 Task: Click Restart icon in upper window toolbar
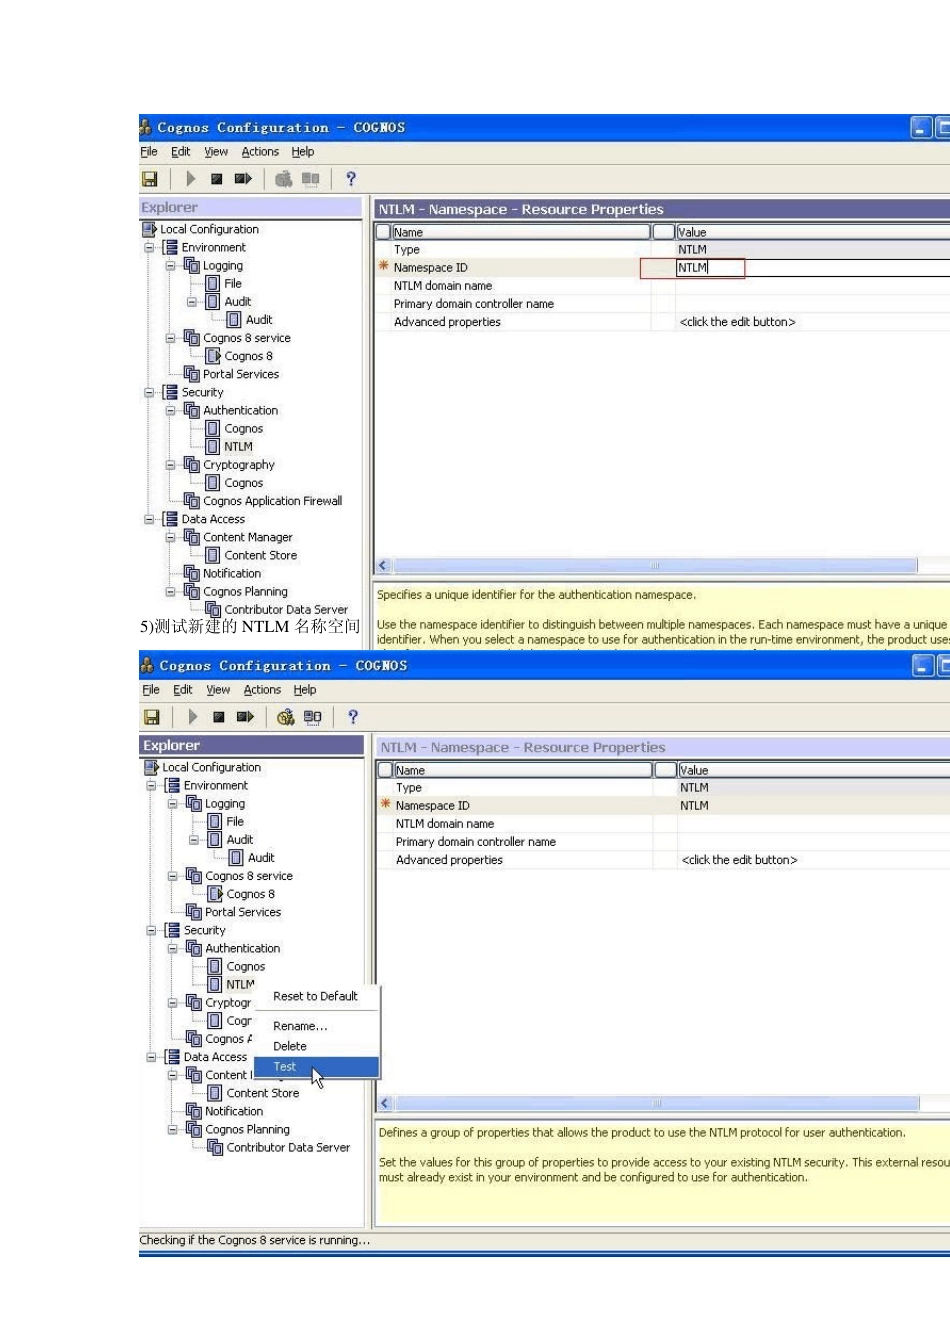(x=243, y=179)
